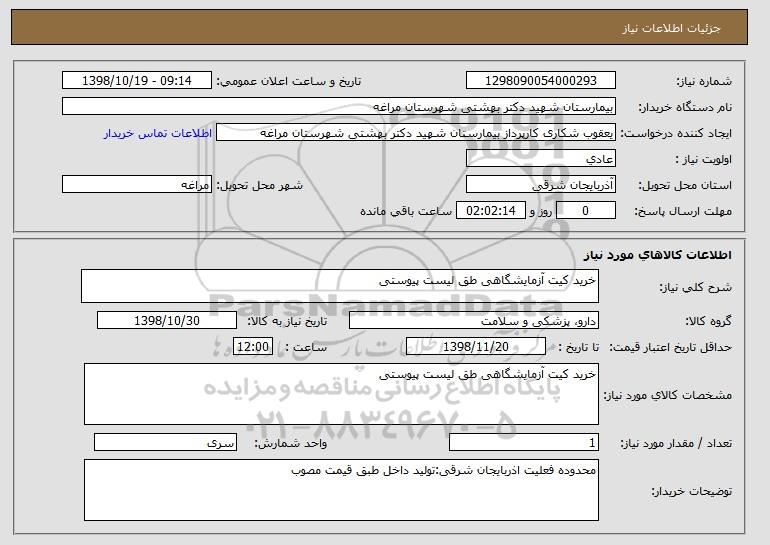Click the delivery province field آذربایجان شرقی
The height and width of the screenshot is (545, 770).
point(541,185)
